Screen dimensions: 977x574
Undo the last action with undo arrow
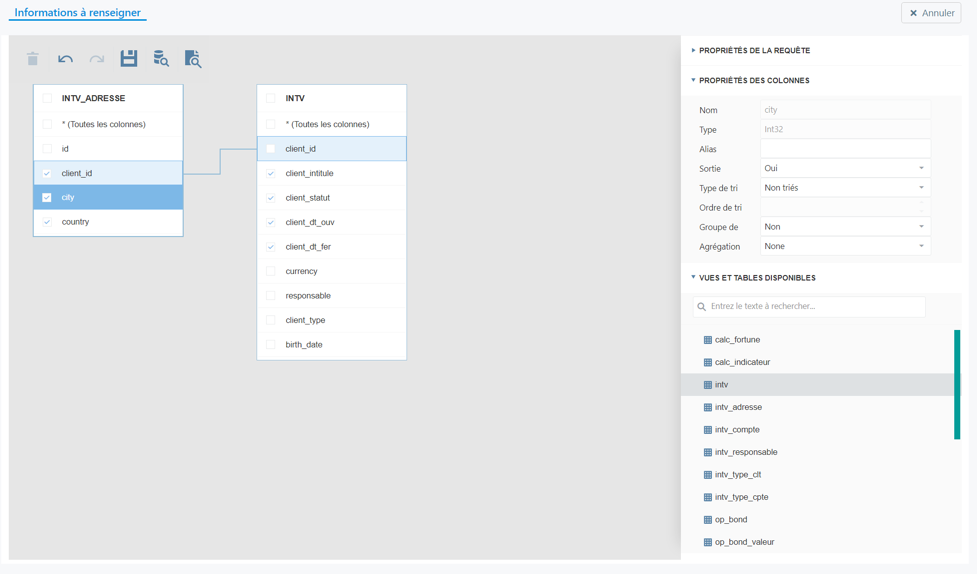tap(65, 59)
